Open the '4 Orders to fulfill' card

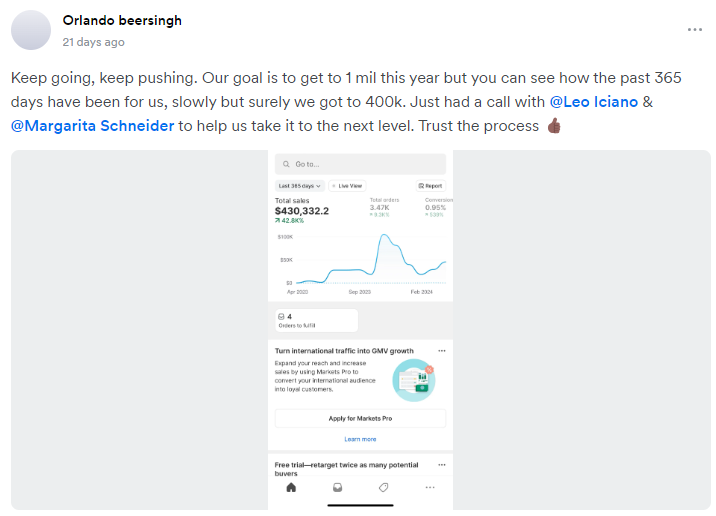pos(316,320)
